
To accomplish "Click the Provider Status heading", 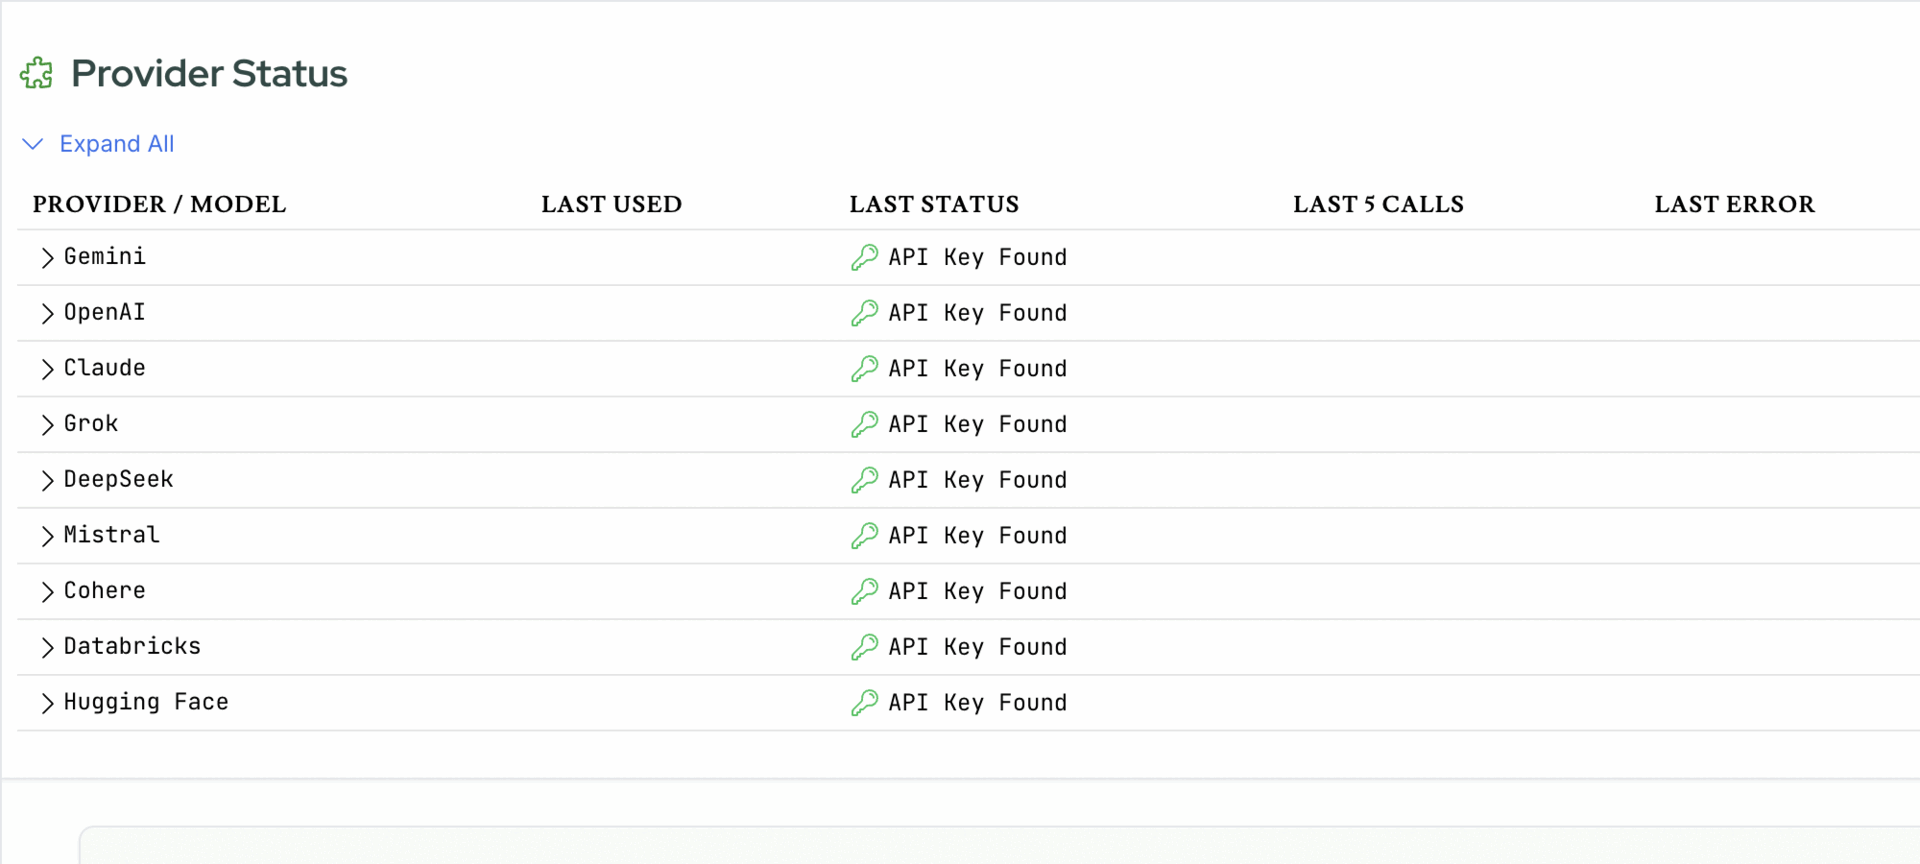I will pyautogui.click(x=209, y=74).
